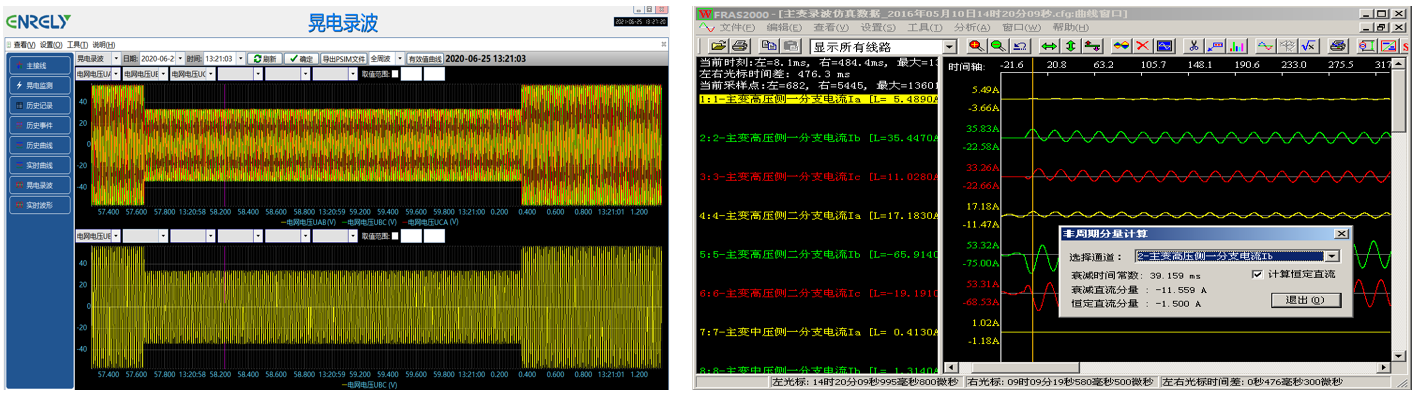The width and height of the screenshot is (1415, 395).
Task: Click the print icon in FRAS2000 toolbar
Action: point(739,45)
